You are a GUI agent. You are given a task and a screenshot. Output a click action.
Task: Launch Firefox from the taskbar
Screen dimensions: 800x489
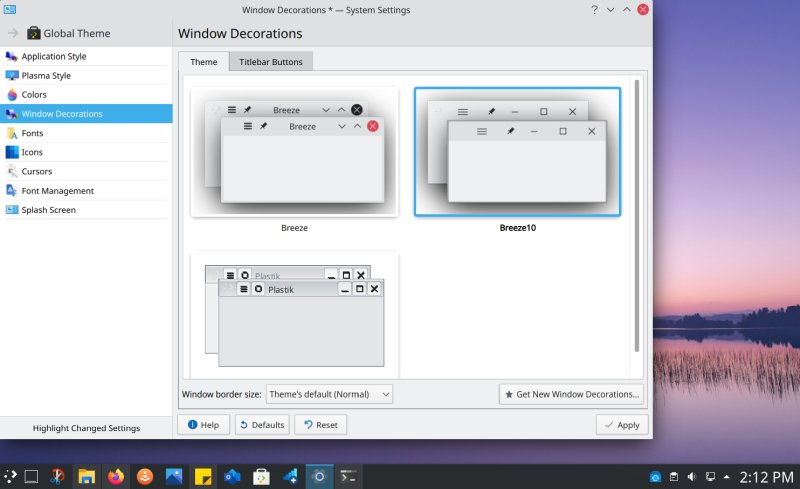(116, 476)
